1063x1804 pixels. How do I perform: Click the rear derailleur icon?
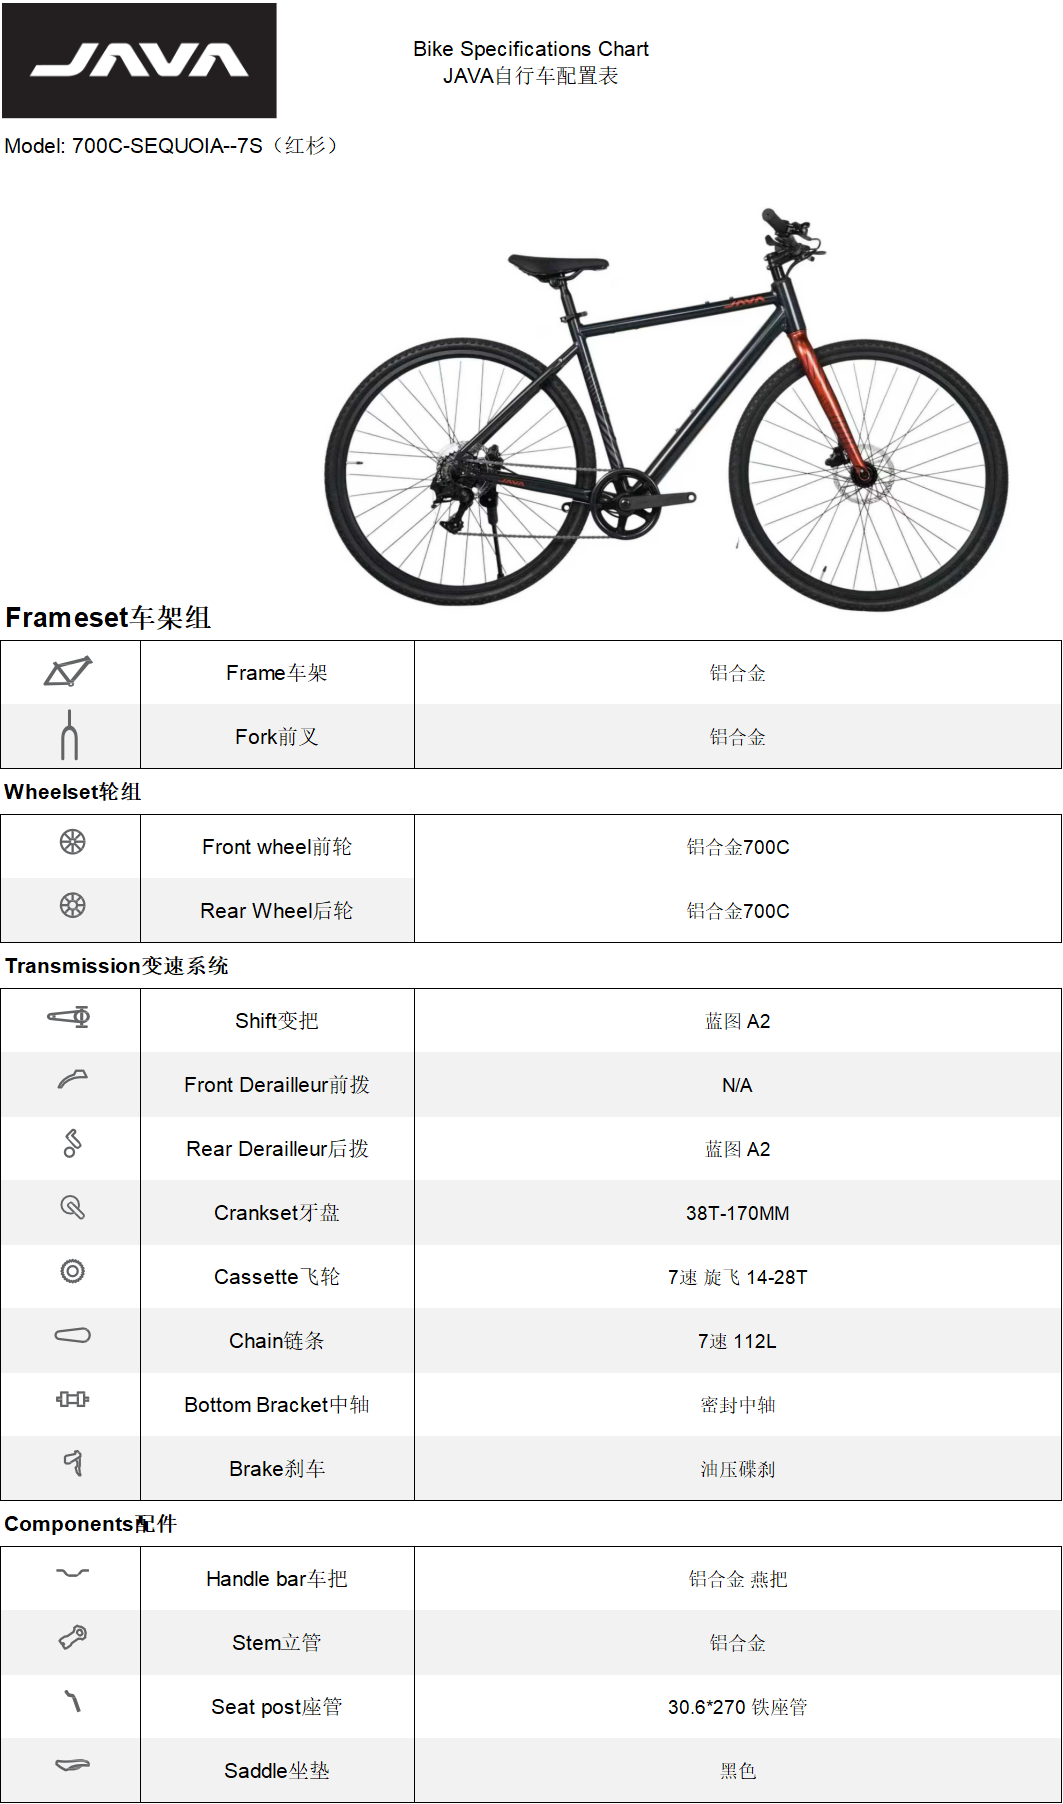(72, 1143)
